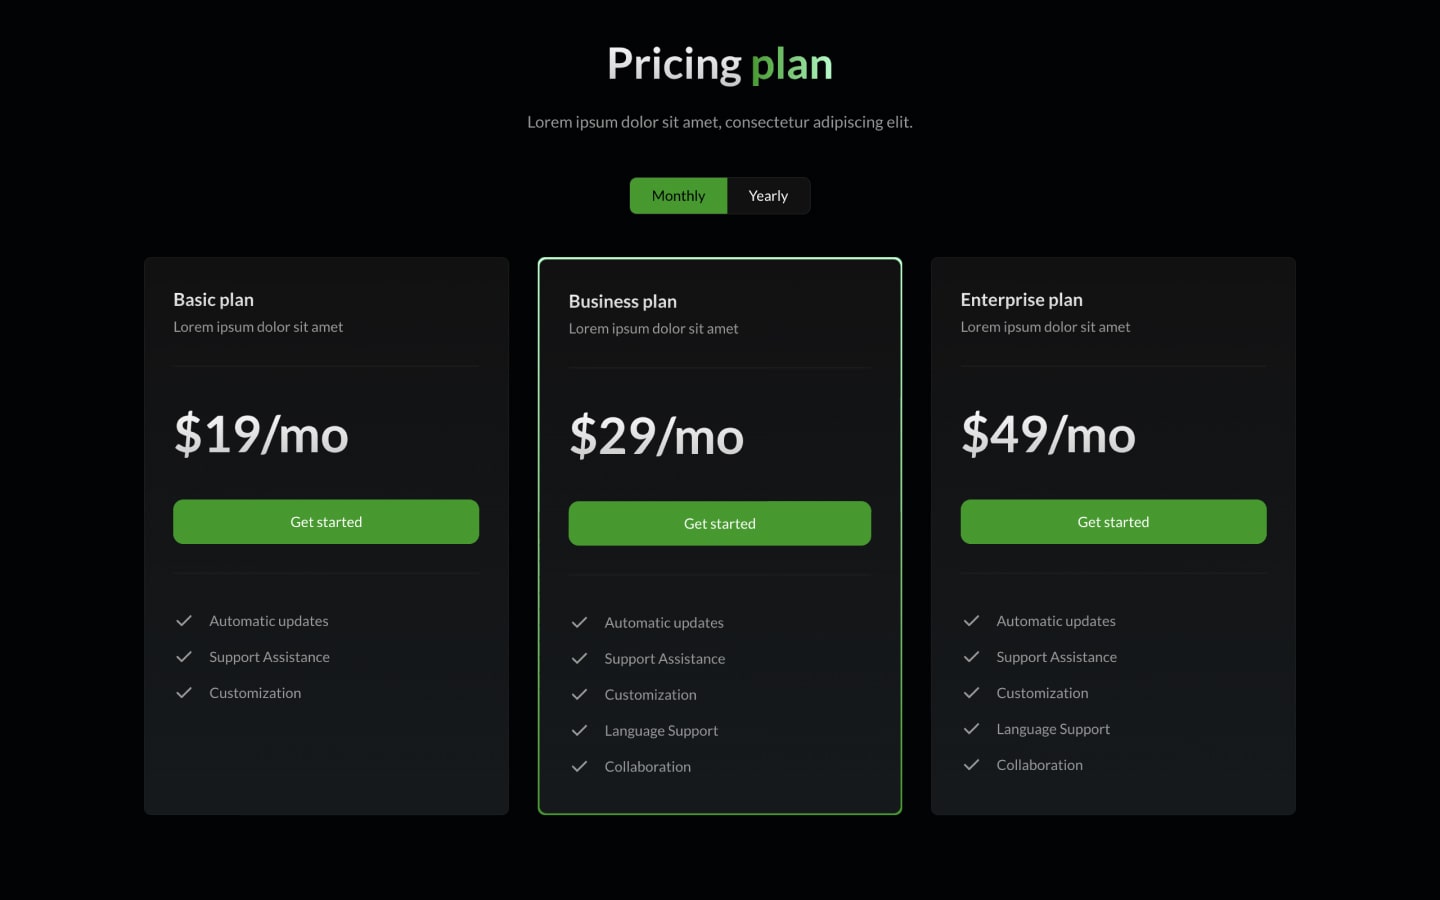The height and width of the screenshot is (900, 1440).
Task: Select the Monthly tab on billing switch
Action: [x=678, y=195]
